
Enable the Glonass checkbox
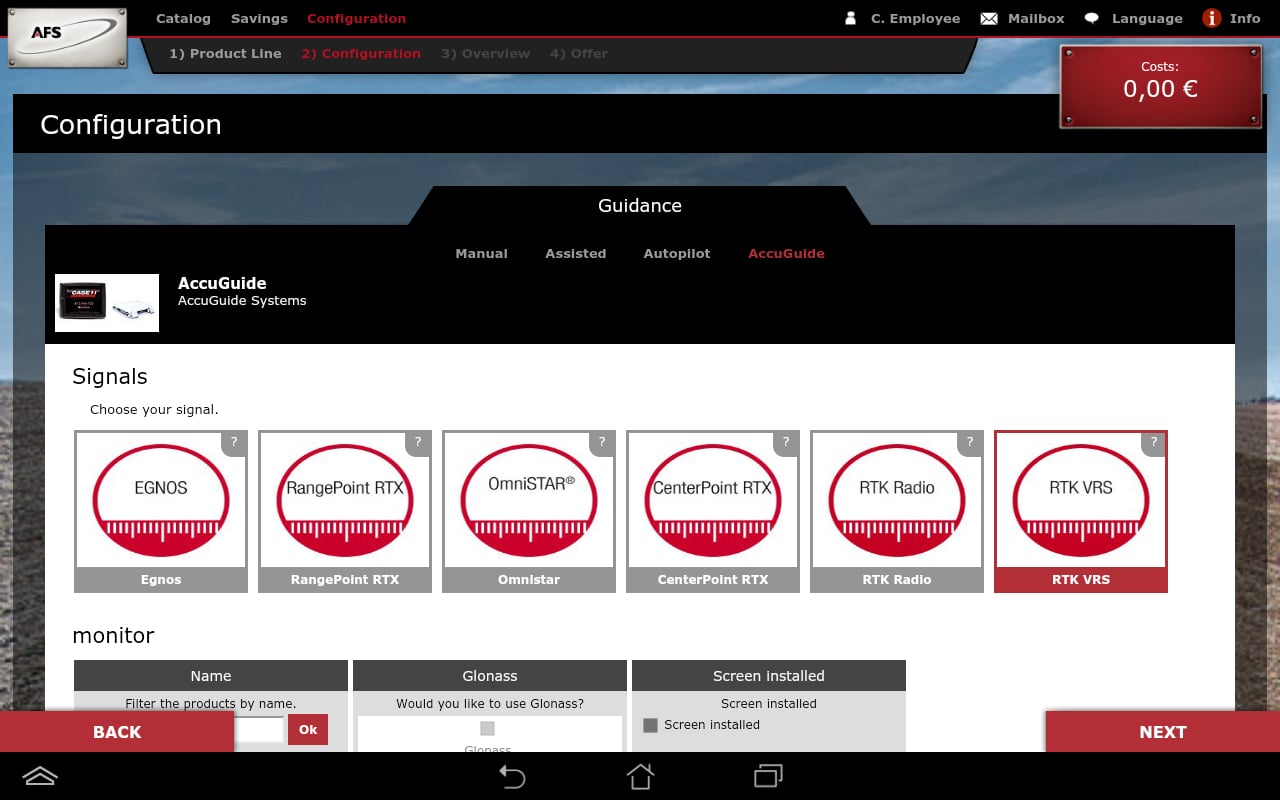pos(488,729)
